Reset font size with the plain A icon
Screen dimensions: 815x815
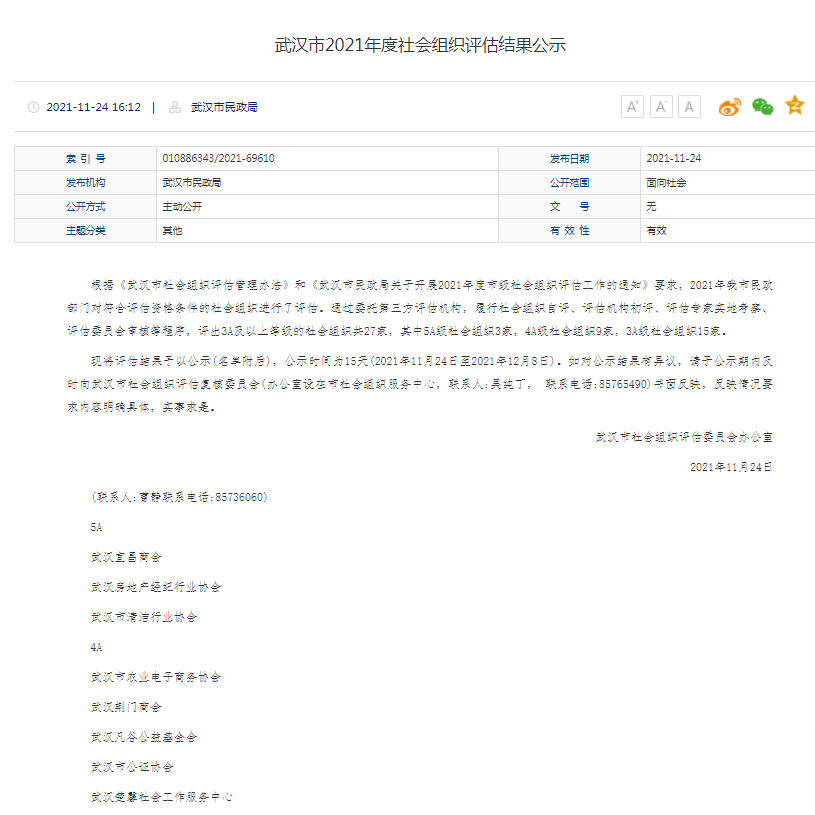click(x=689, y=107)
